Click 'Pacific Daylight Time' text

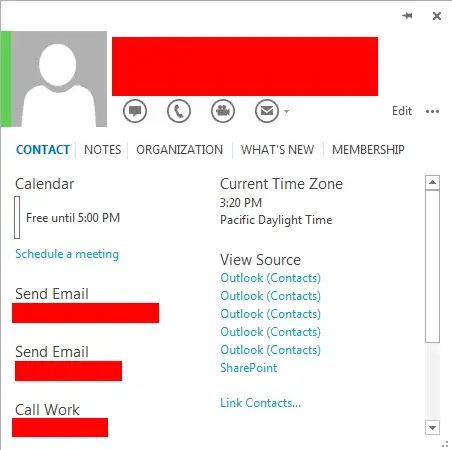coord(276,220)
